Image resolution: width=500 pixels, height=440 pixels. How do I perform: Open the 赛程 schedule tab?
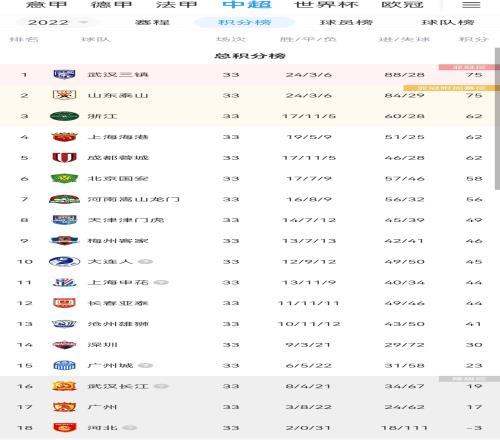pos(152,22)
